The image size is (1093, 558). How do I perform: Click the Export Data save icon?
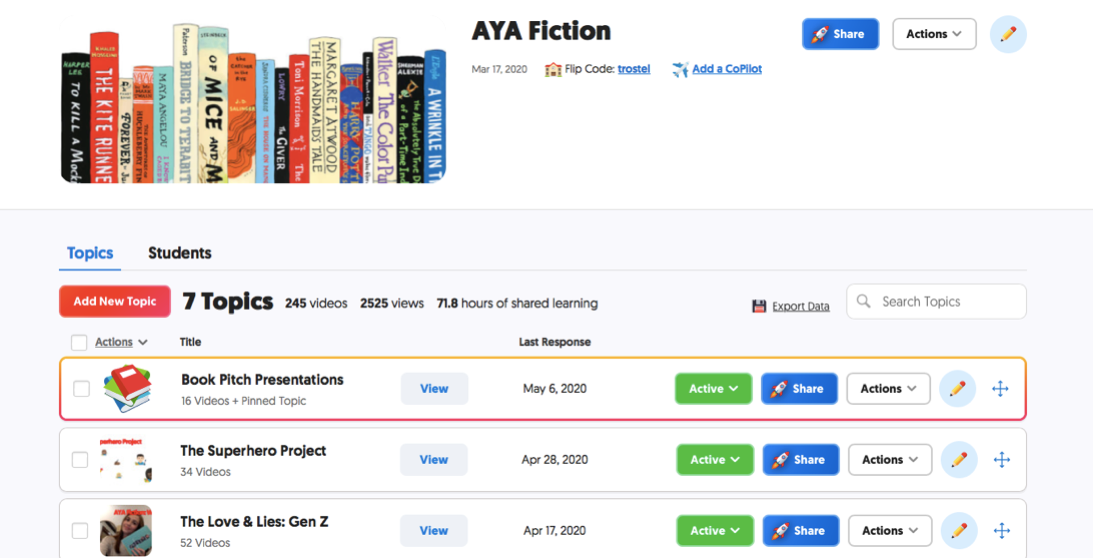pos(759,306)
